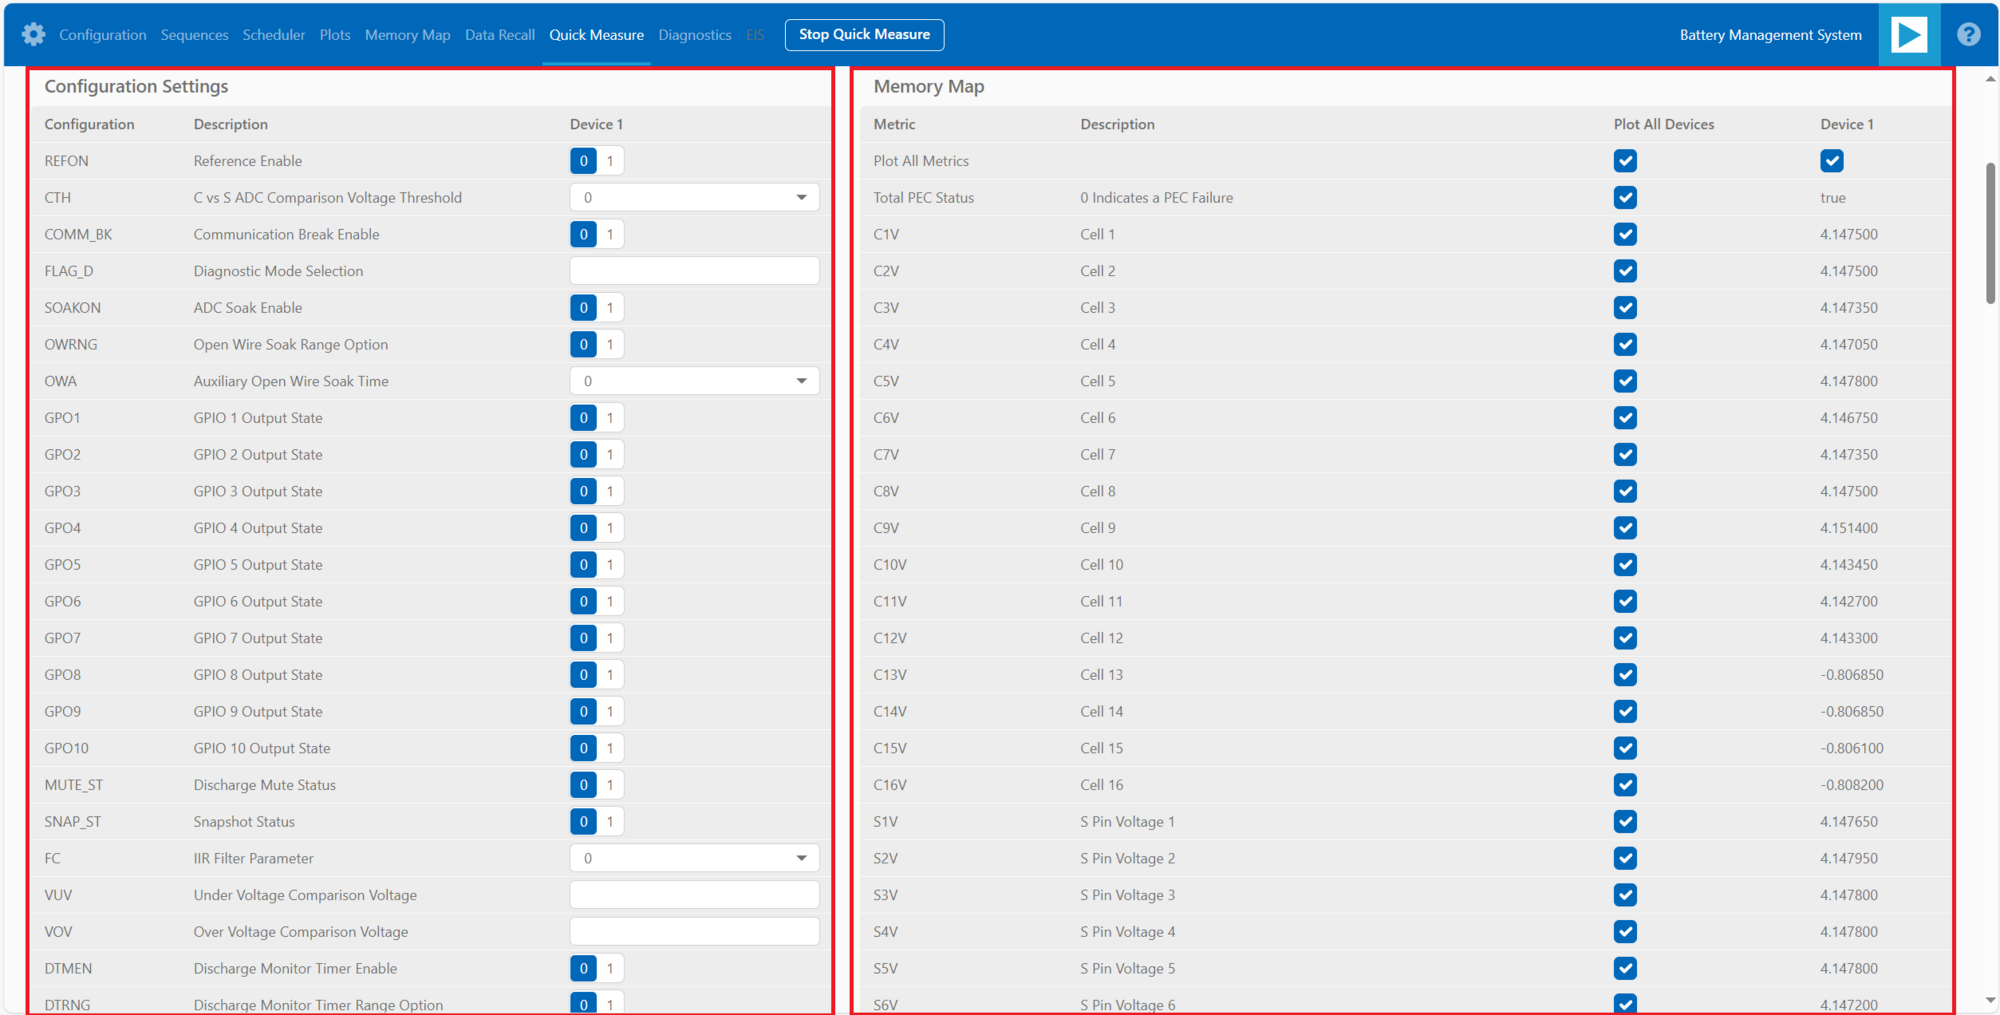This screenshot has height=1015, width=2000.
Task: Switch COMM_BK toggle to 1
Action: [x=609, y=234]
